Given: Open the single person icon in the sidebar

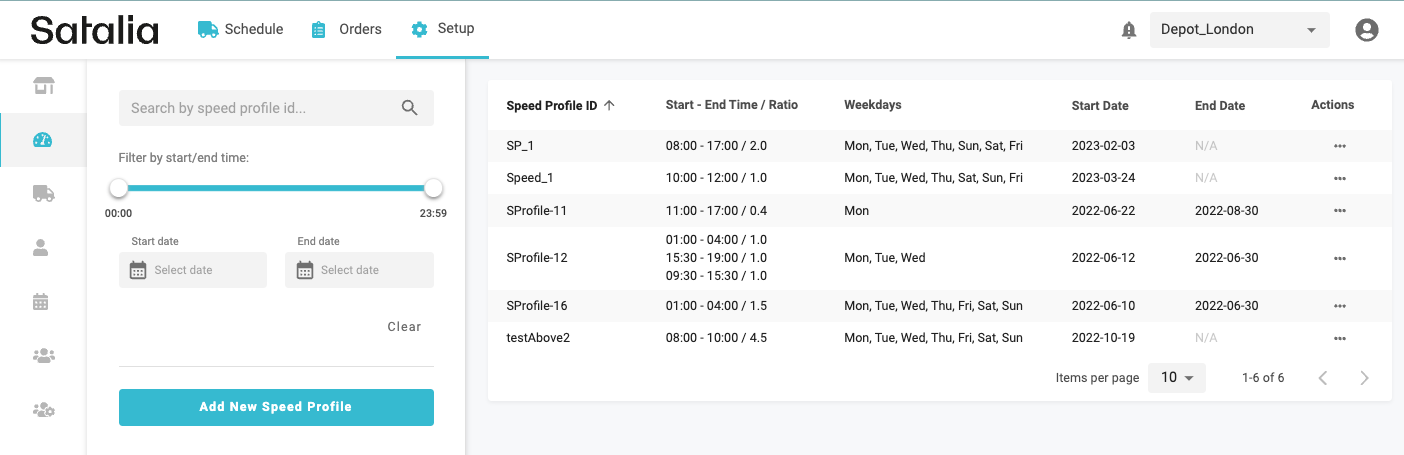Looking at the screenshot, I should (x=42, y=248).
